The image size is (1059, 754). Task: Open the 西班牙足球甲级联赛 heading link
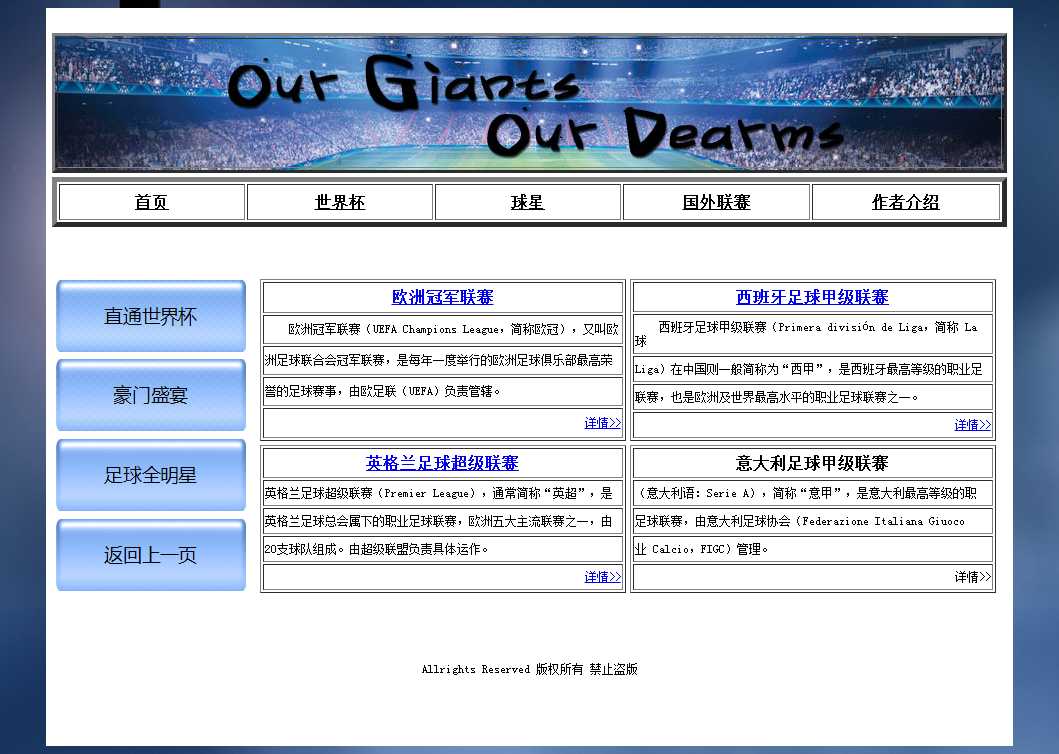pos(812,297)
